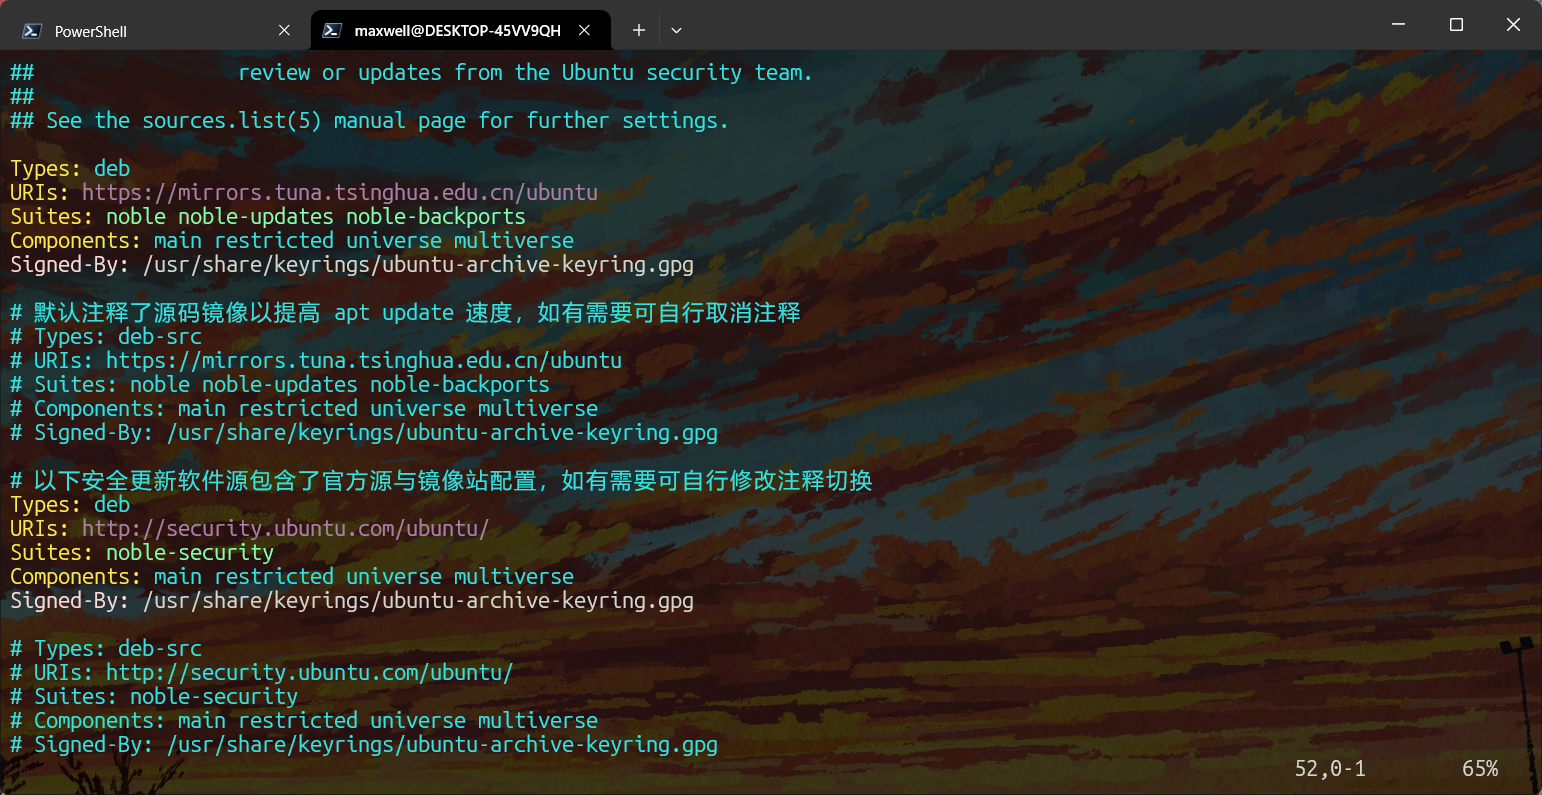Click the Chinese comment mentioning apt update
Image resolution: width=1542 pixels, height=795 pixels.
tap(406, 312)
